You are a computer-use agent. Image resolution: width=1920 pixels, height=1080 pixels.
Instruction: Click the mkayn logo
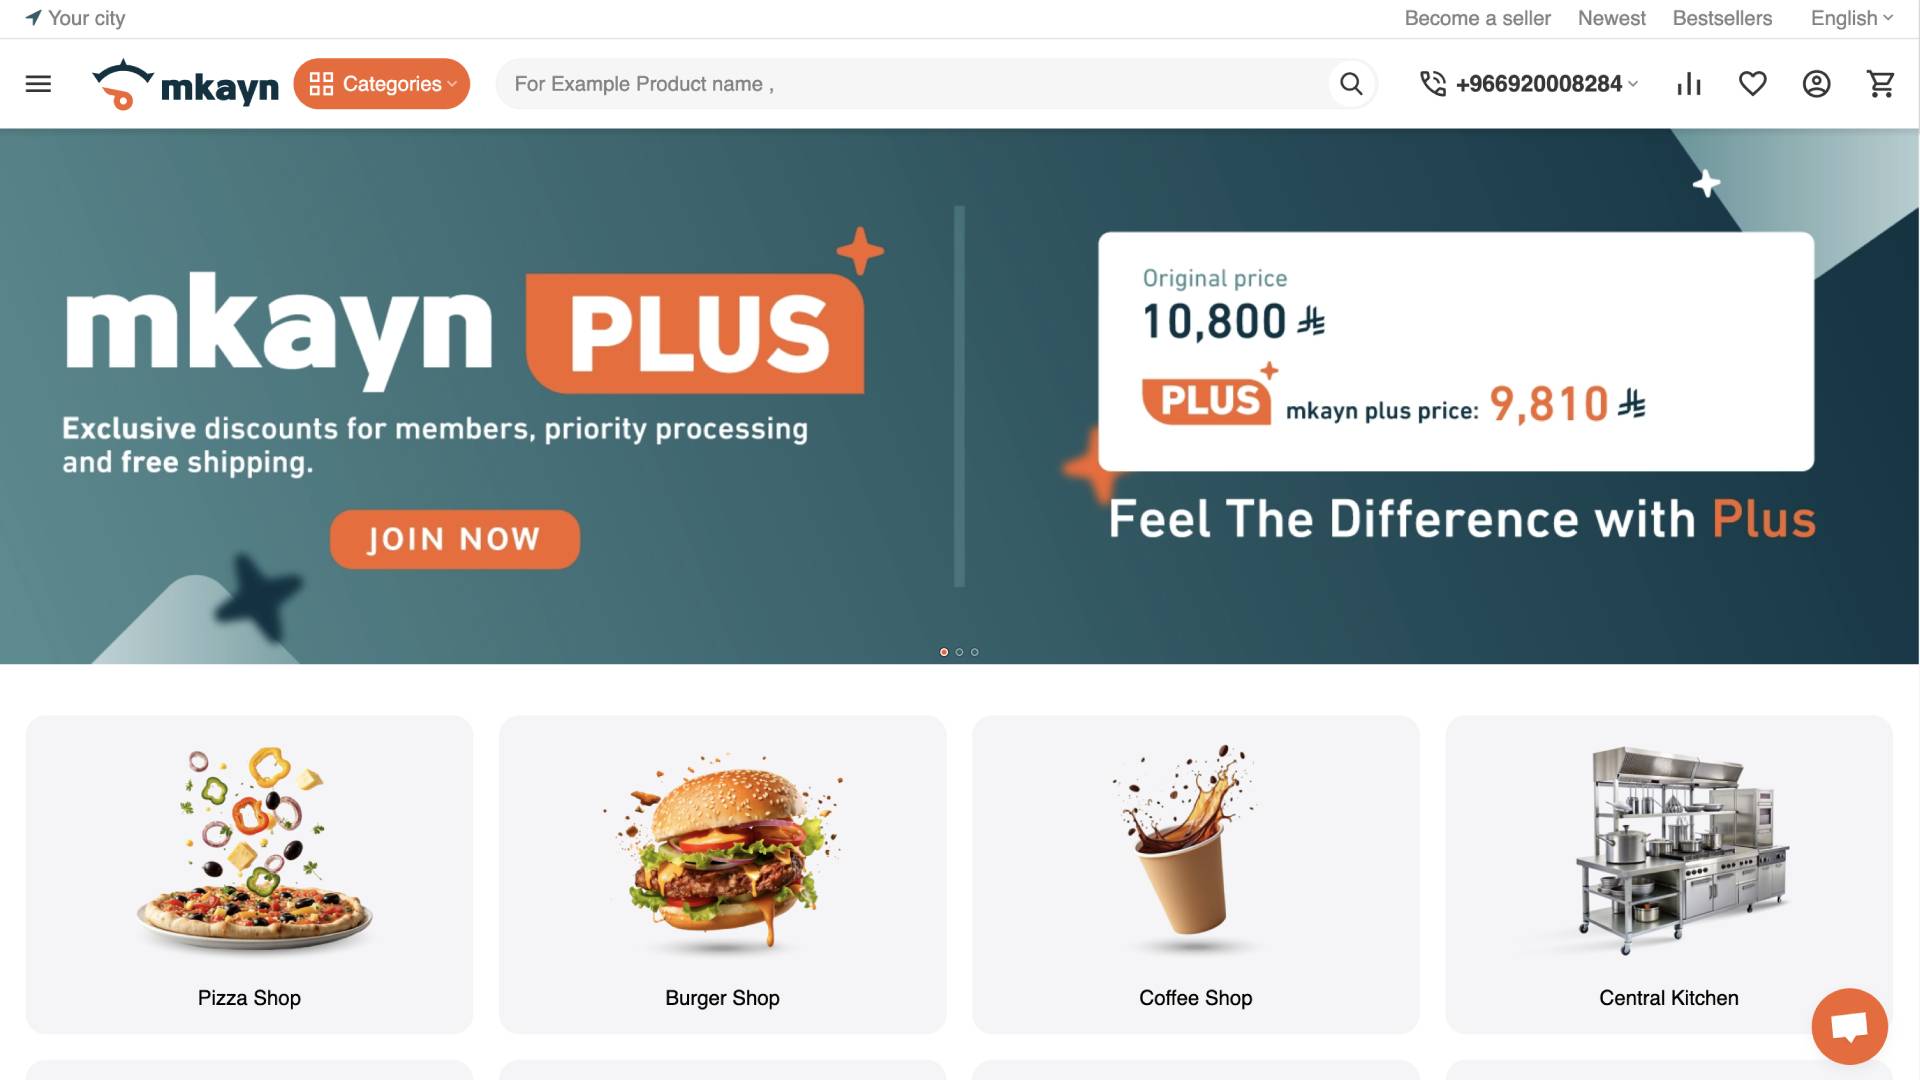click(185, 84)
